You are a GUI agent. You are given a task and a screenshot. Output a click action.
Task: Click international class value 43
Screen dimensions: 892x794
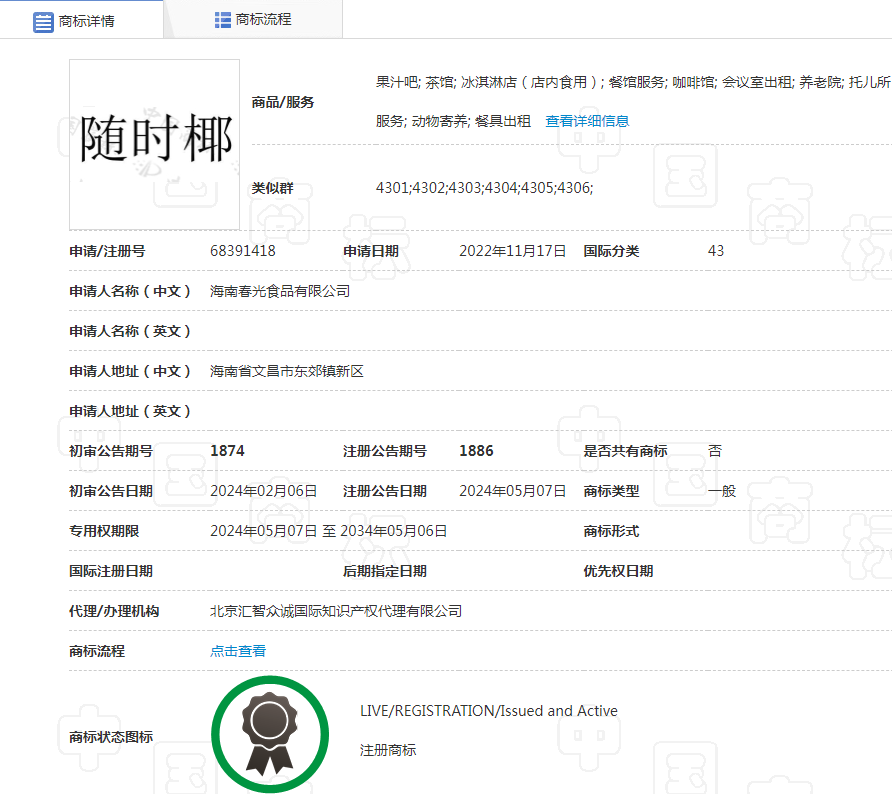tap(716, 251)
